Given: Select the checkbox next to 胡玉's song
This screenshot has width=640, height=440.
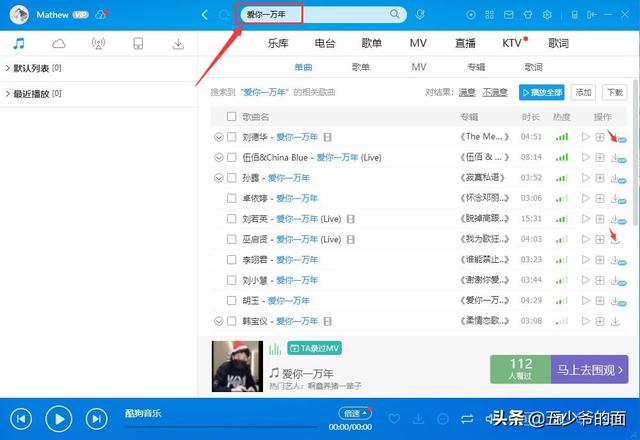Looking at the screenshot, I should [232, 300].
